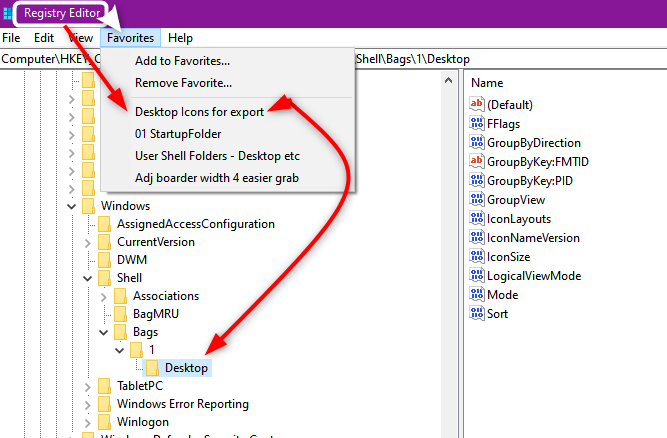Click the registry address bar path

(x=334, y=59)
